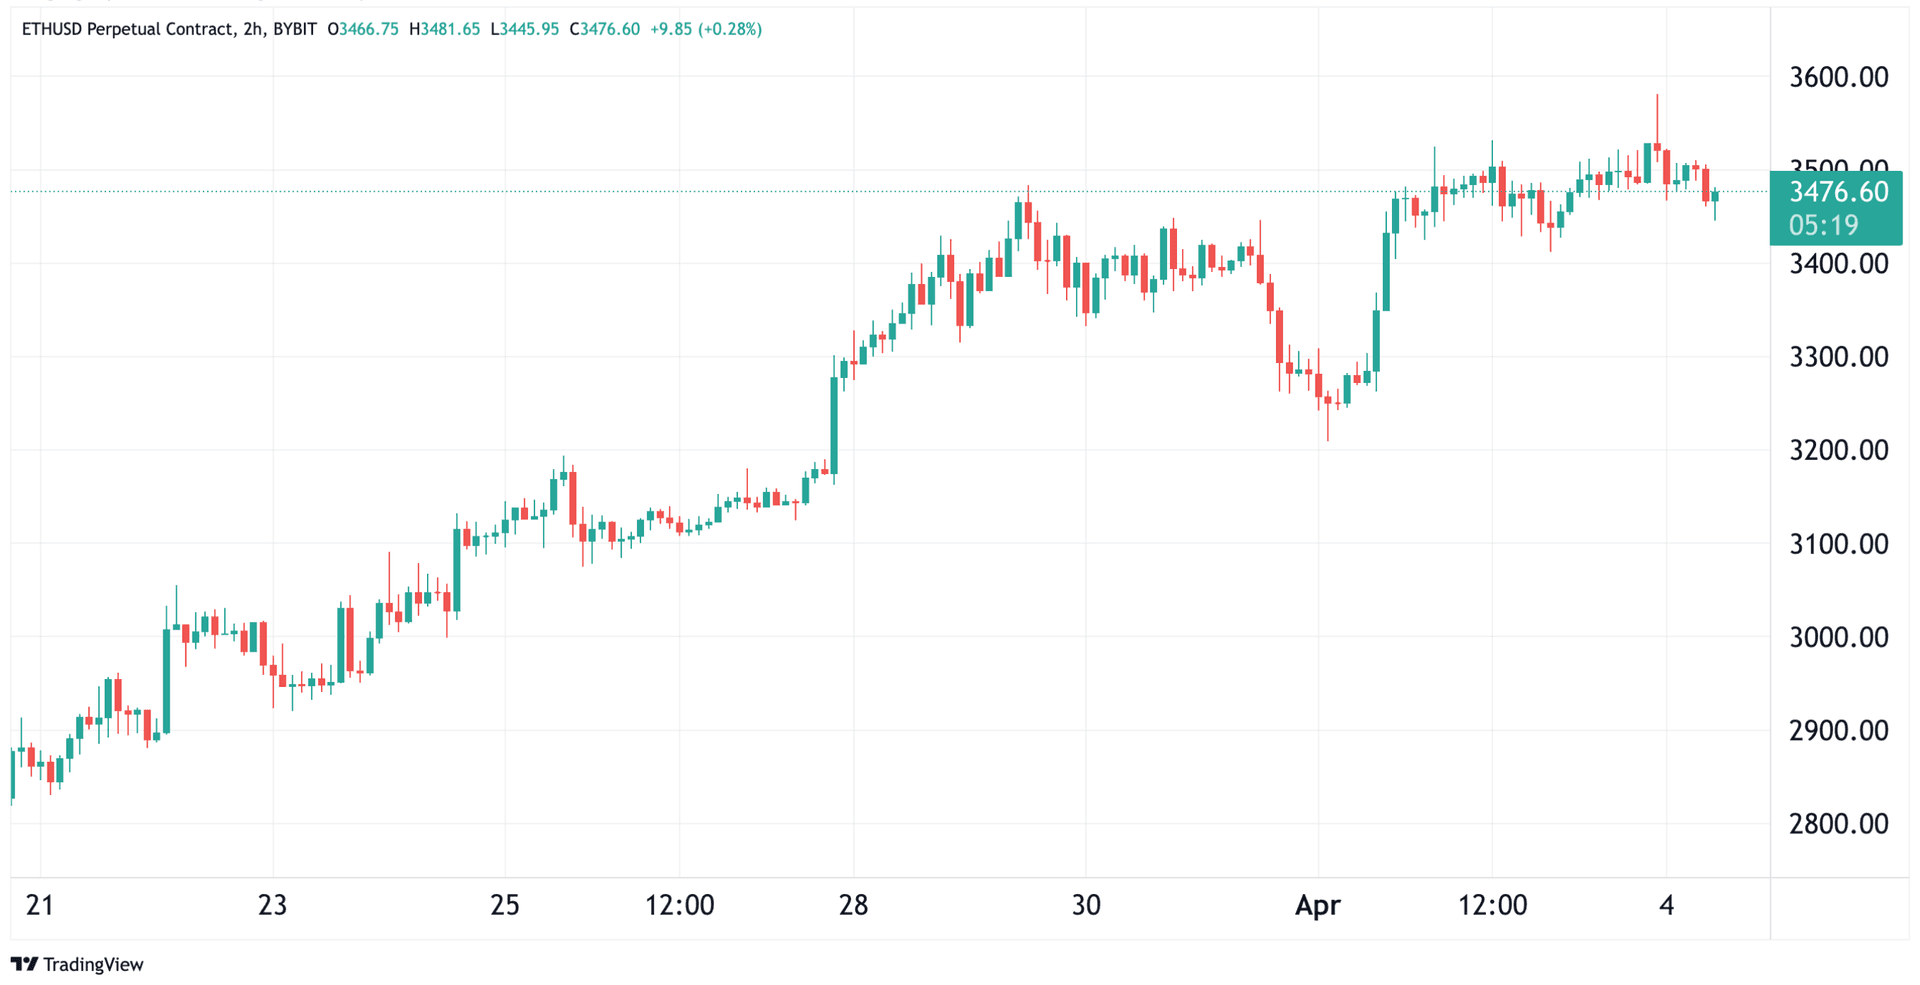The image size is (1920, 985).
Task: Select the 21 date label on time axis
Action: [x=39, y=905]
